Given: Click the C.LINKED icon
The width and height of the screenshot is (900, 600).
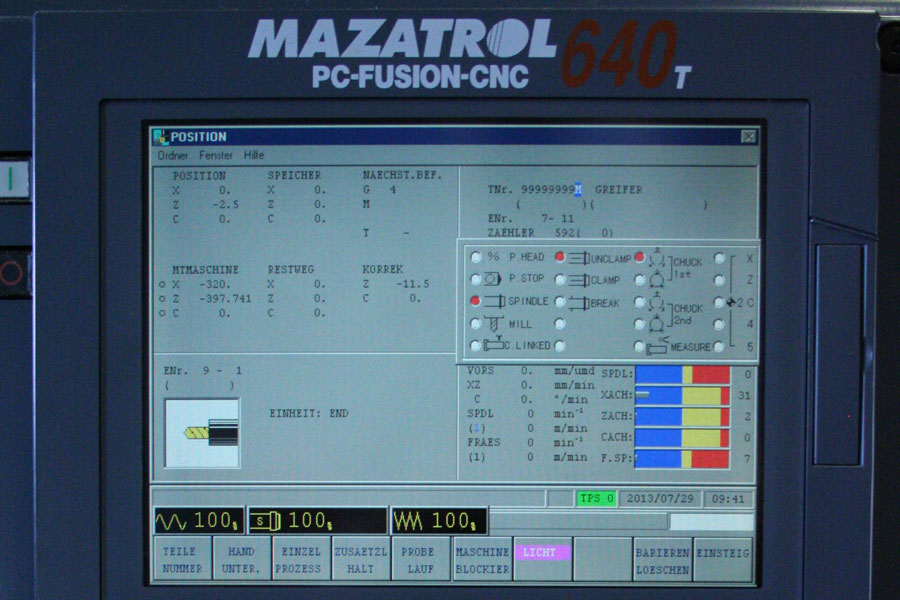Looking at the screenshot, I should click(493, 346).
